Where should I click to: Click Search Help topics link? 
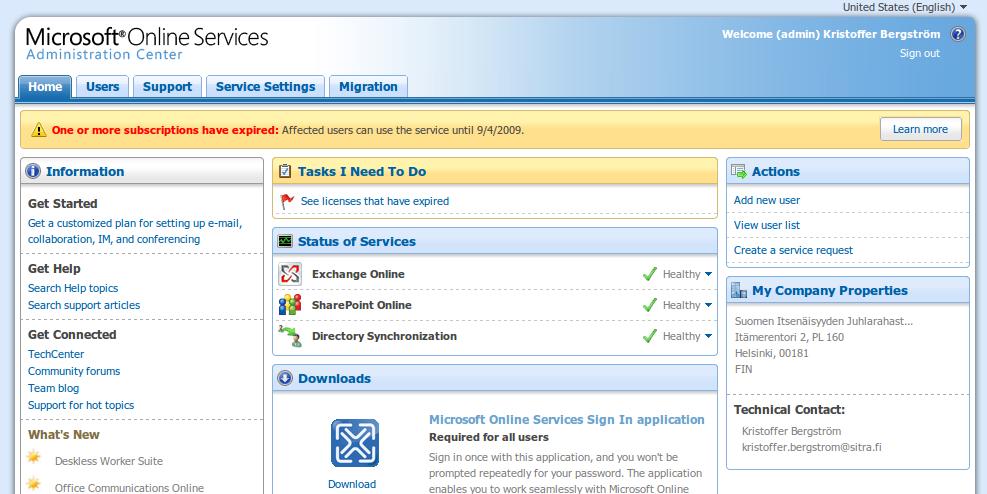73,288
